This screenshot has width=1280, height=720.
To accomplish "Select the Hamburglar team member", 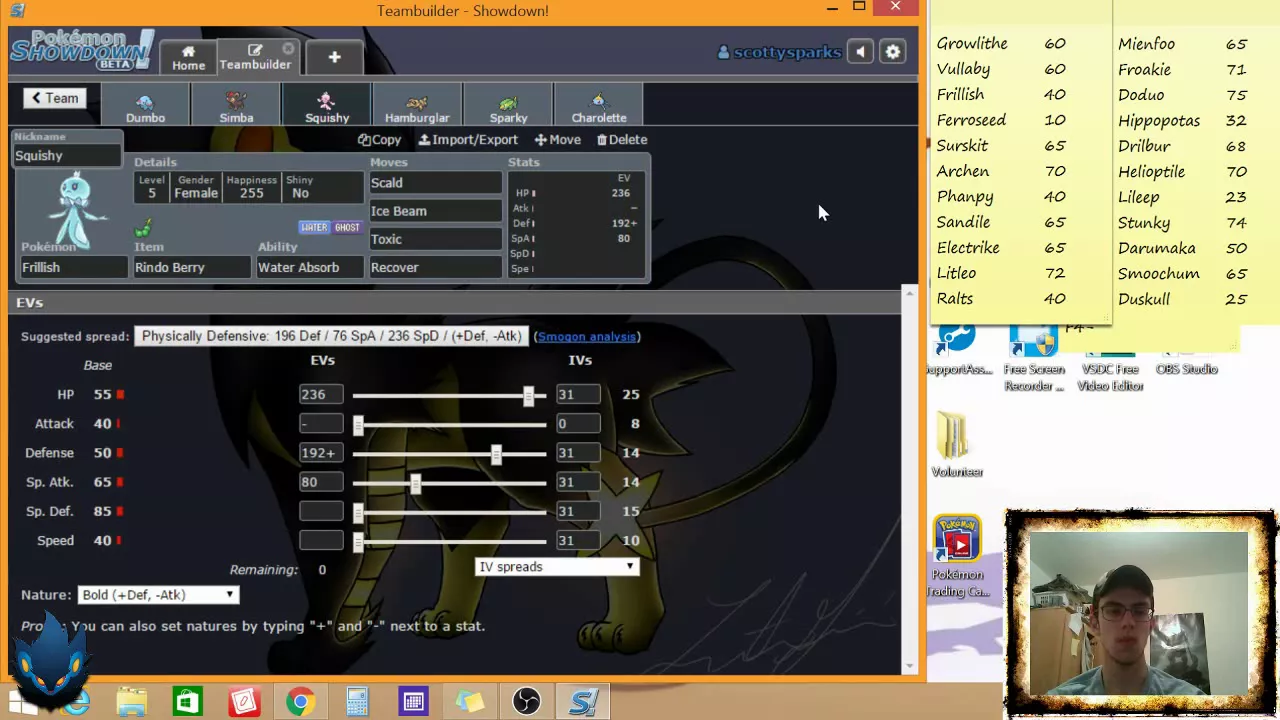I will (x=417, y=107).
